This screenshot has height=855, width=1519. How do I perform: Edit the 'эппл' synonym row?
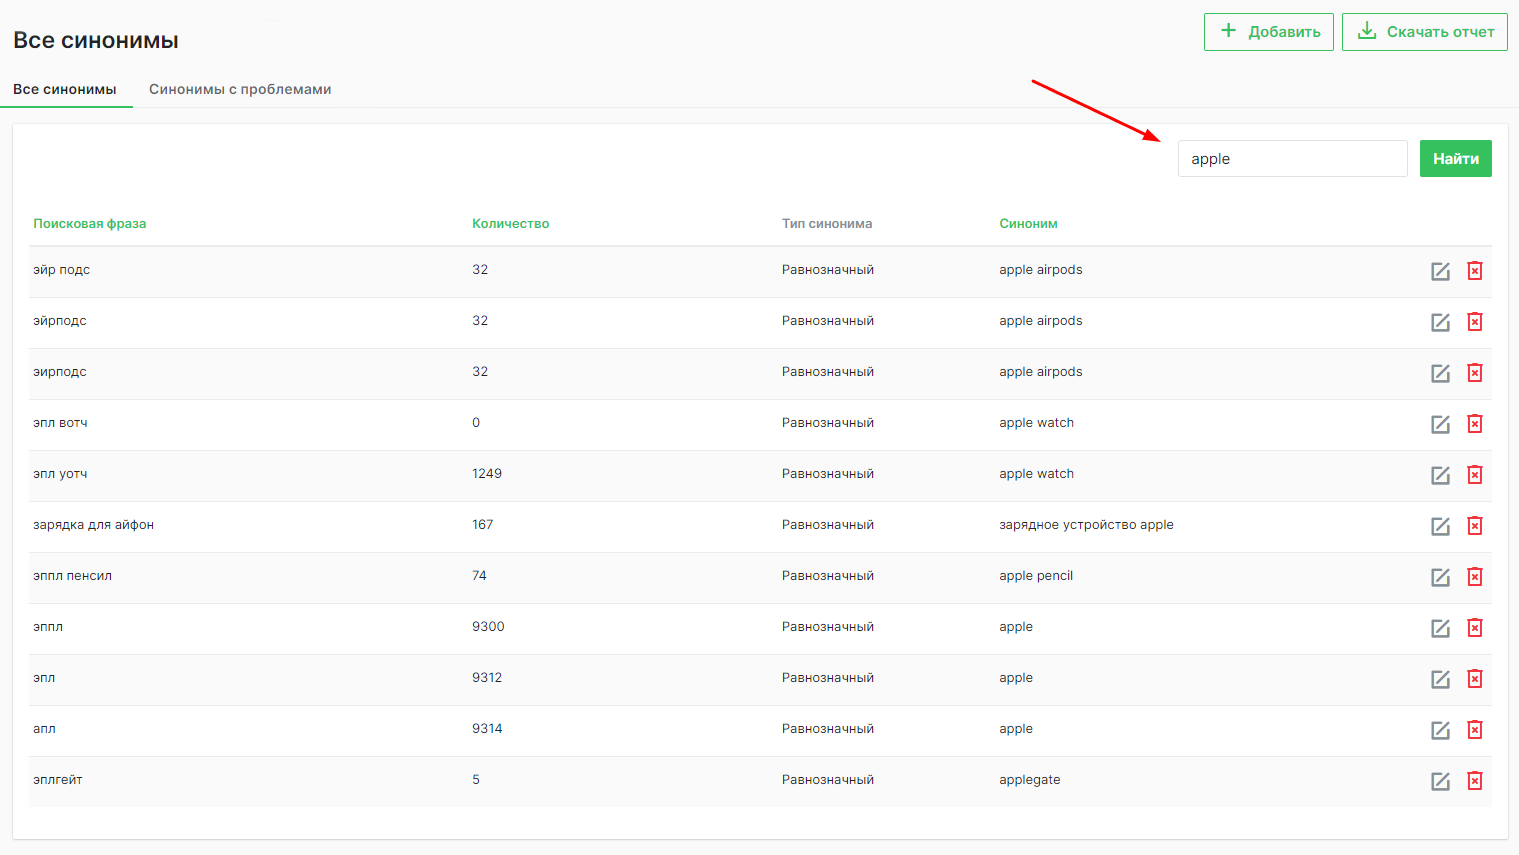(x=1440, y=628)
